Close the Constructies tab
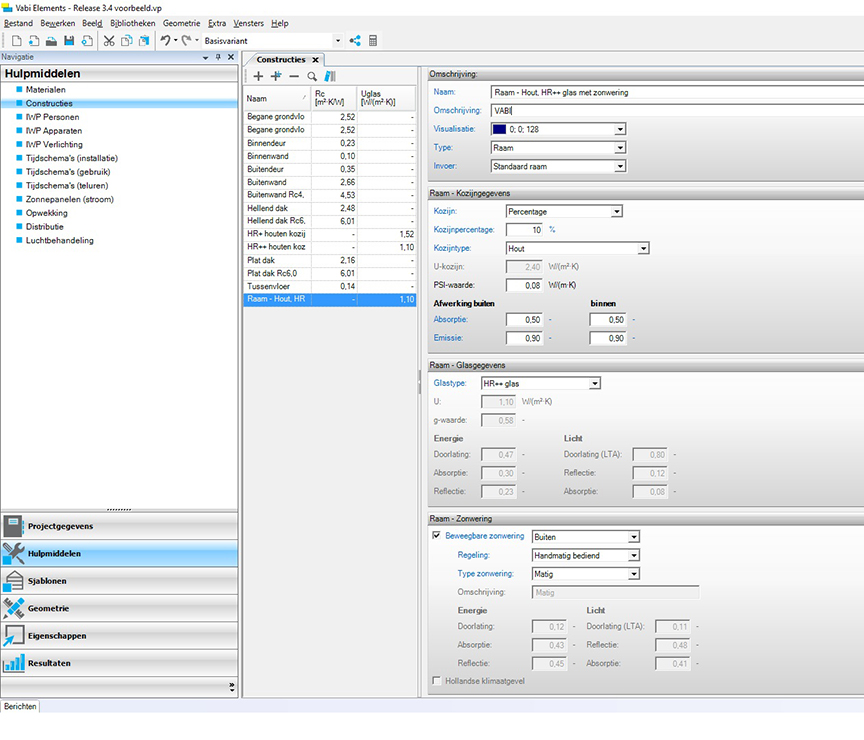 click(316, 60)
